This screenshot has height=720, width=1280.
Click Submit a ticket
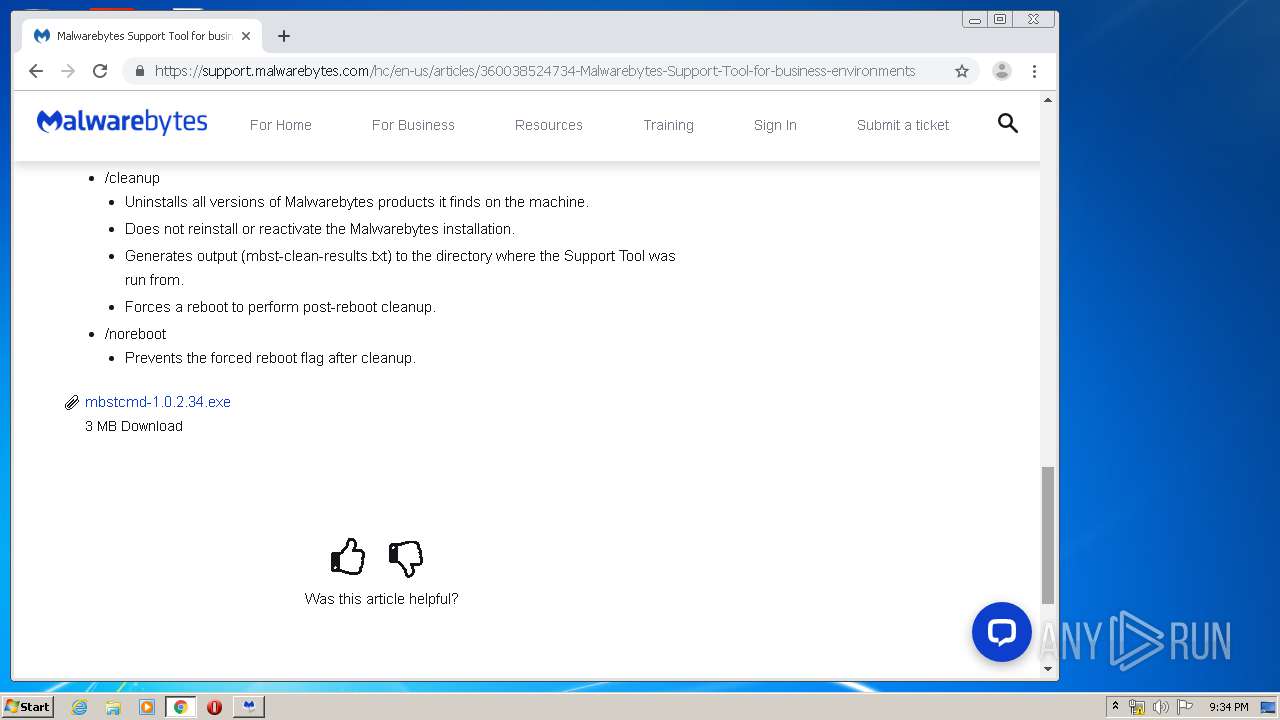pyautogui.click(x=903, y=125)
